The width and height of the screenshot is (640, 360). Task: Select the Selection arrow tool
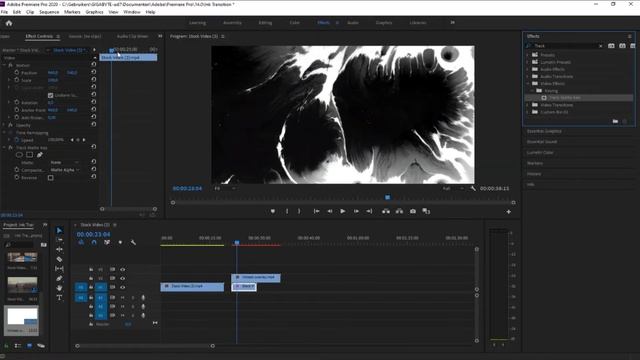click(59, 230)
